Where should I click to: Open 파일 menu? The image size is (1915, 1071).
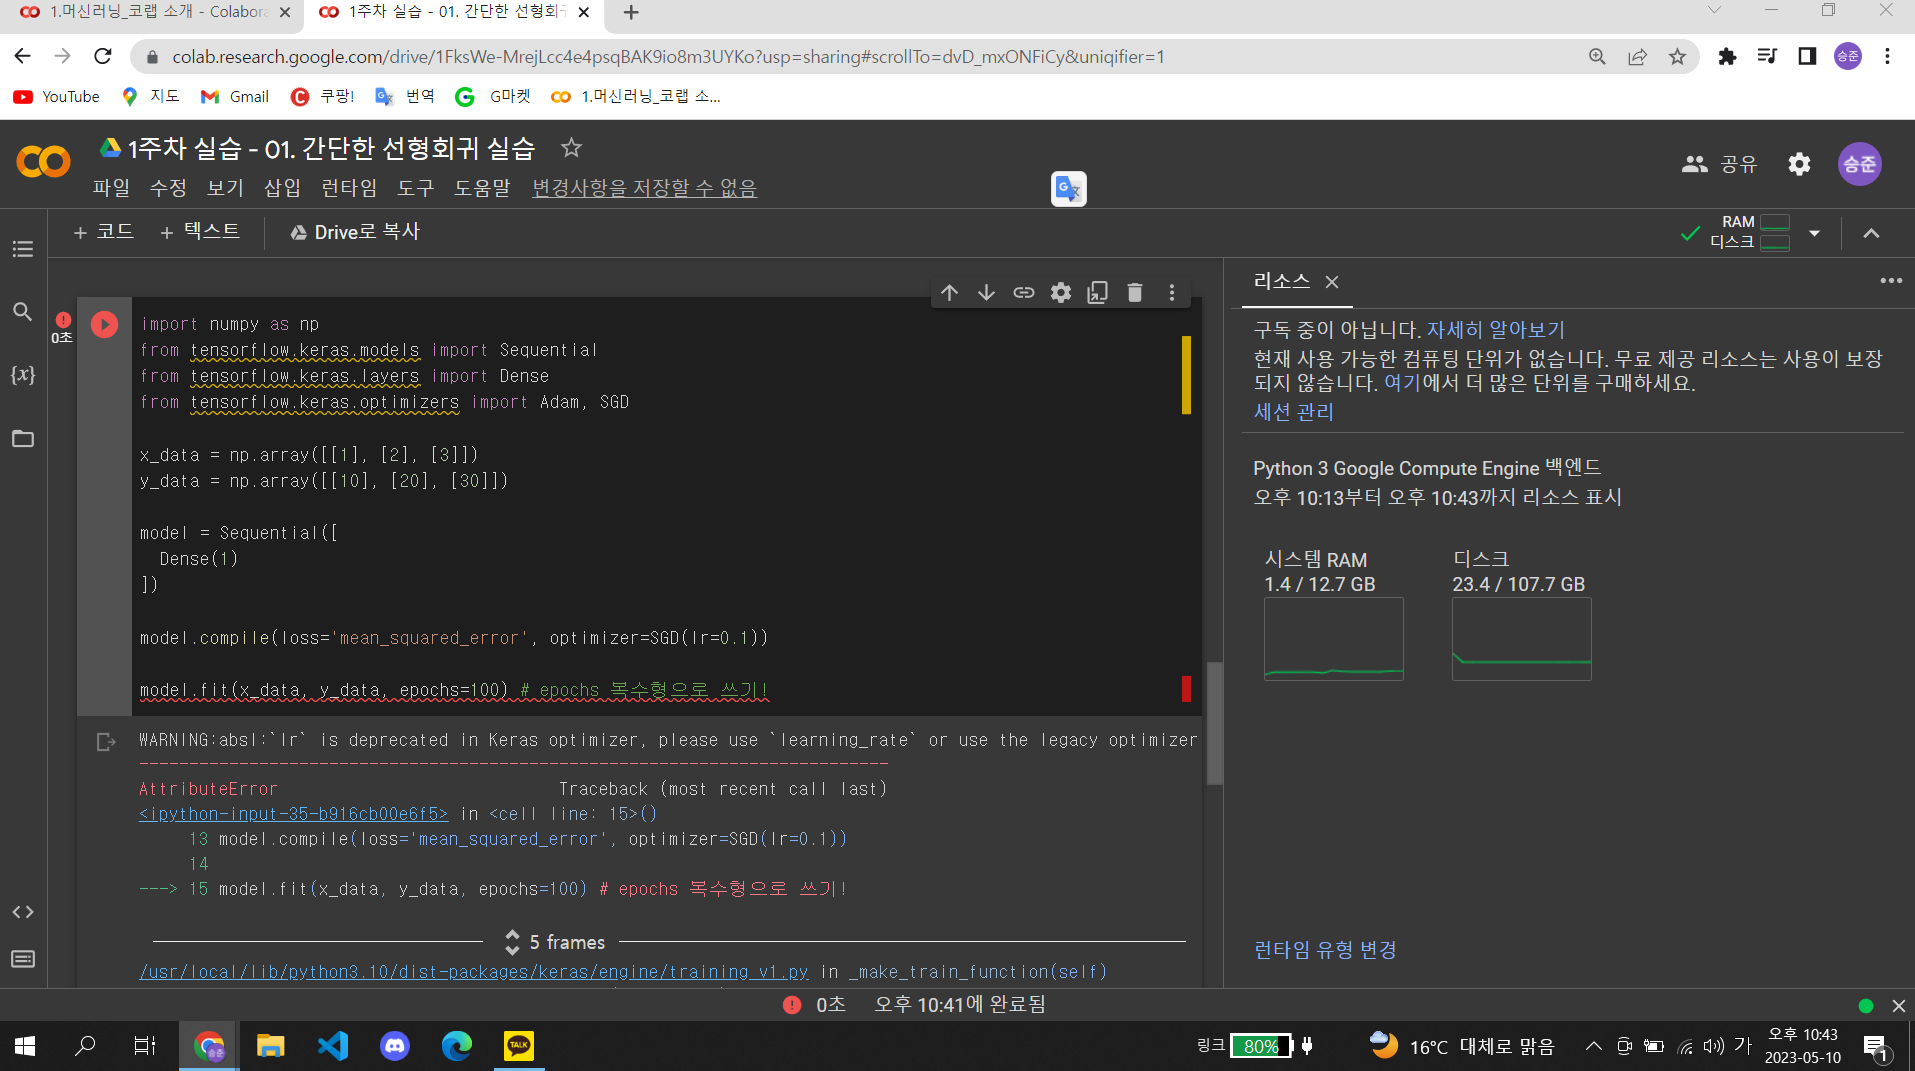111,188
